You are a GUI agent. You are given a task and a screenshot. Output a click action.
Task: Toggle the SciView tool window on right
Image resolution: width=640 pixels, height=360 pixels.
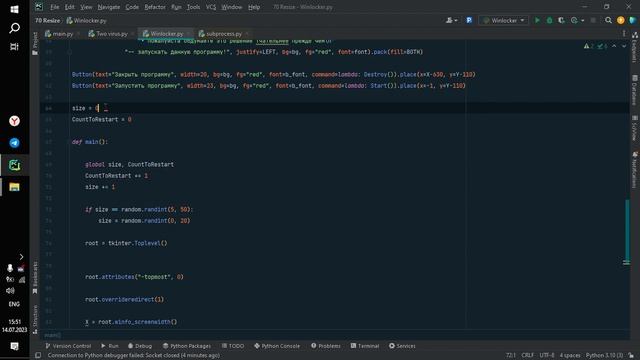(635, 128)
